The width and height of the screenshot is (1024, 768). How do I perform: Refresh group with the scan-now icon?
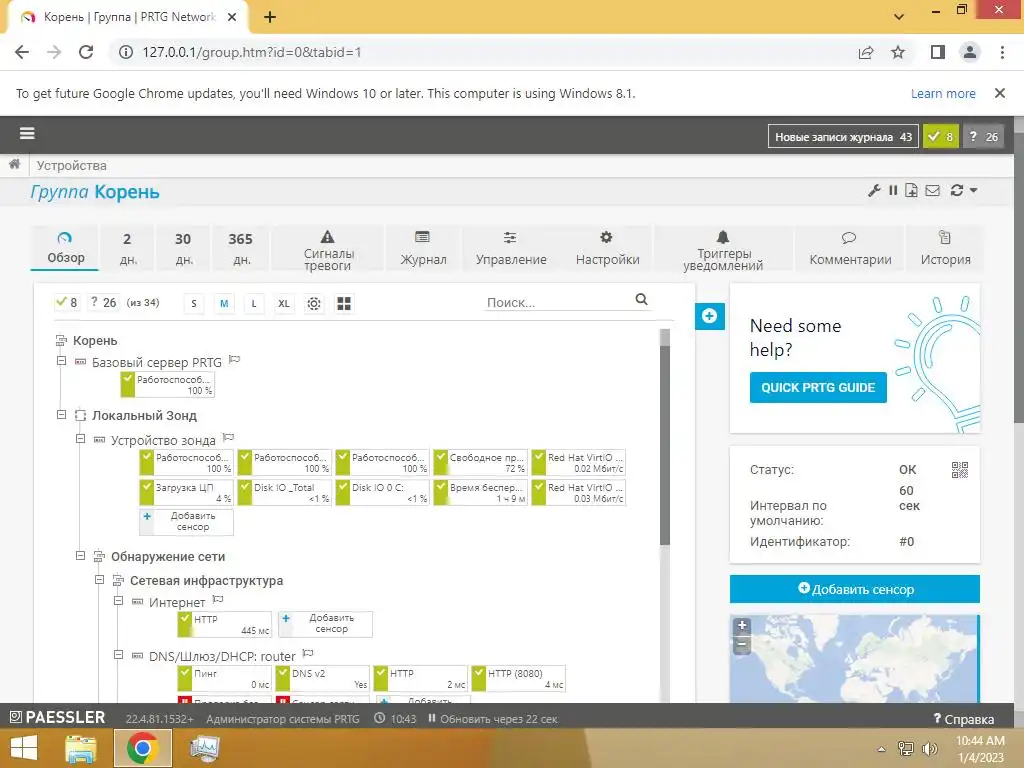957,191
